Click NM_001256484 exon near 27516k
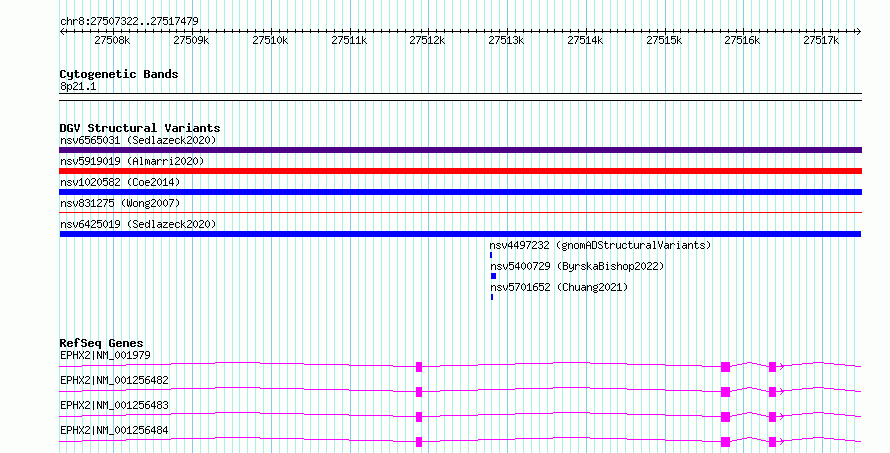The width and height of the screenshot is (890, 453). pos(725,442)
